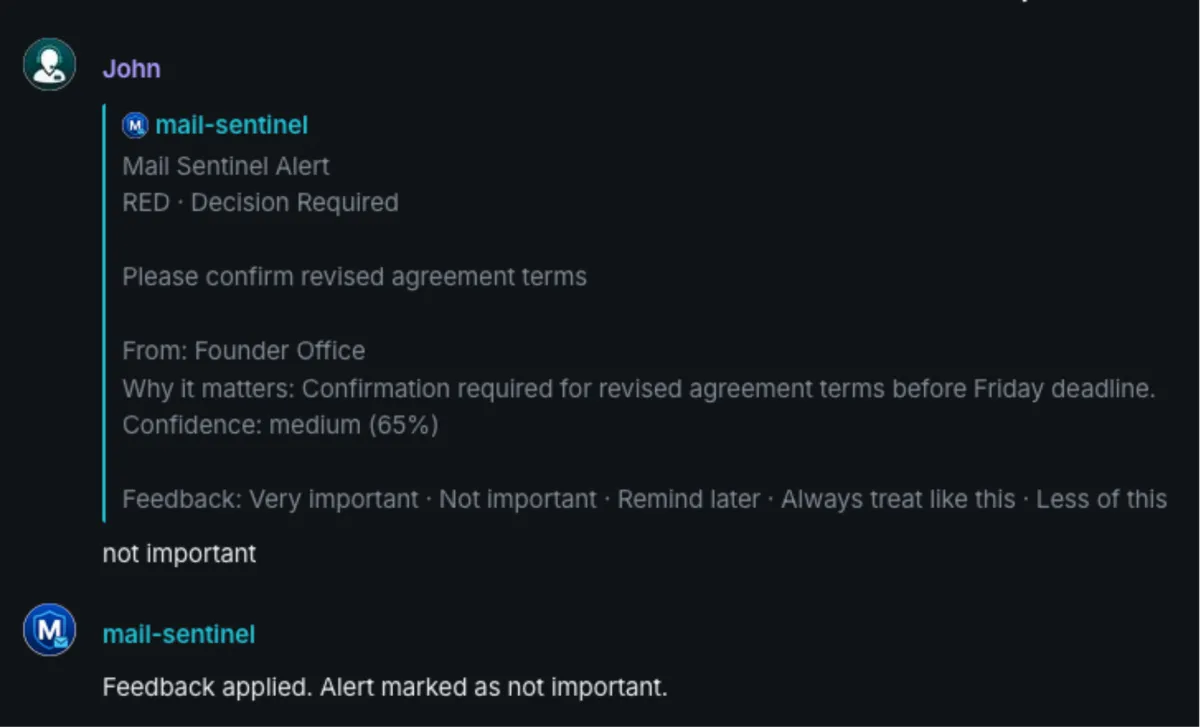Screen dimensions: 1200x727
Task: Open John's profile via his username
Action: [x=131, y=69]
